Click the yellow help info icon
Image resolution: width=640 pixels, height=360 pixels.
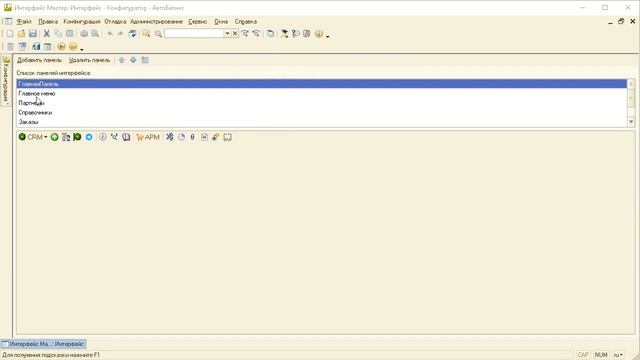click(x=319, y=34)
